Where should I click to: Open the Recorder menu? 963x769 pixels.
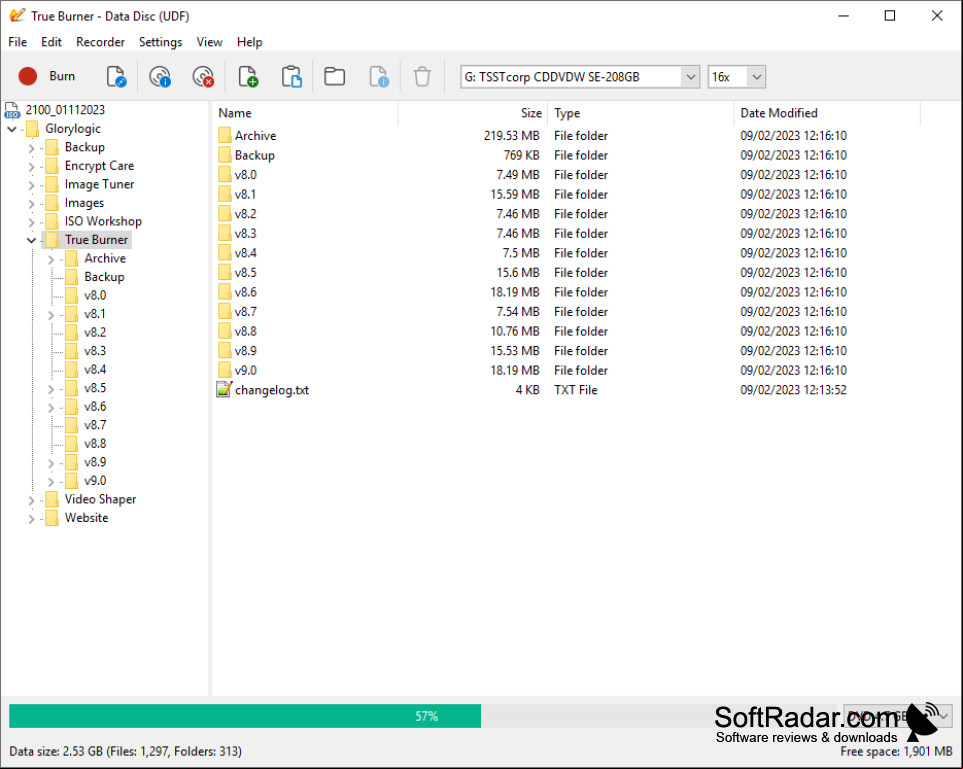tap(100, 42)
